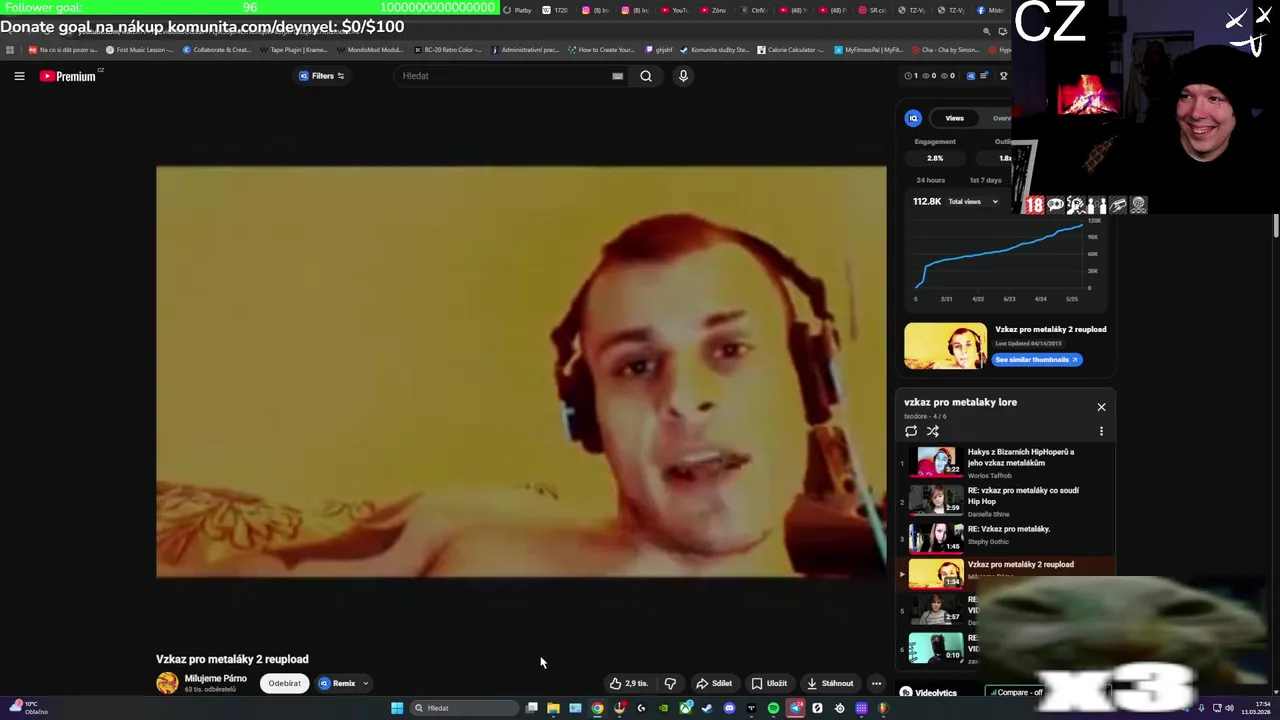The image size is (1280, 720).
Task: Open First Music Lesson bookmark
Action: point(140,49)
